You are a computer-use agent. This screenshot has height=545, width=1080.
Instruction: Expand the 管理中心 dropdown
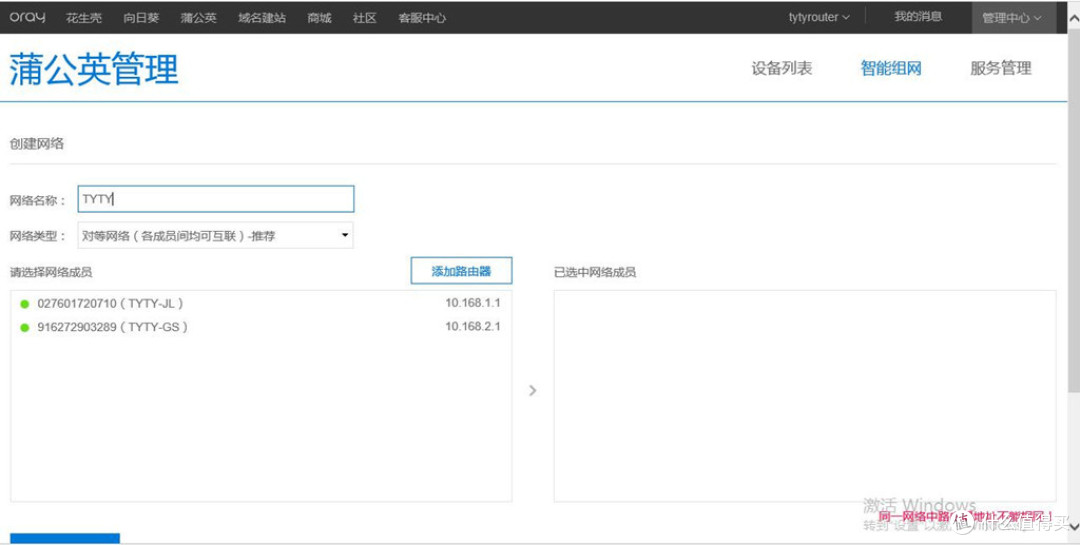[1012, 18]
